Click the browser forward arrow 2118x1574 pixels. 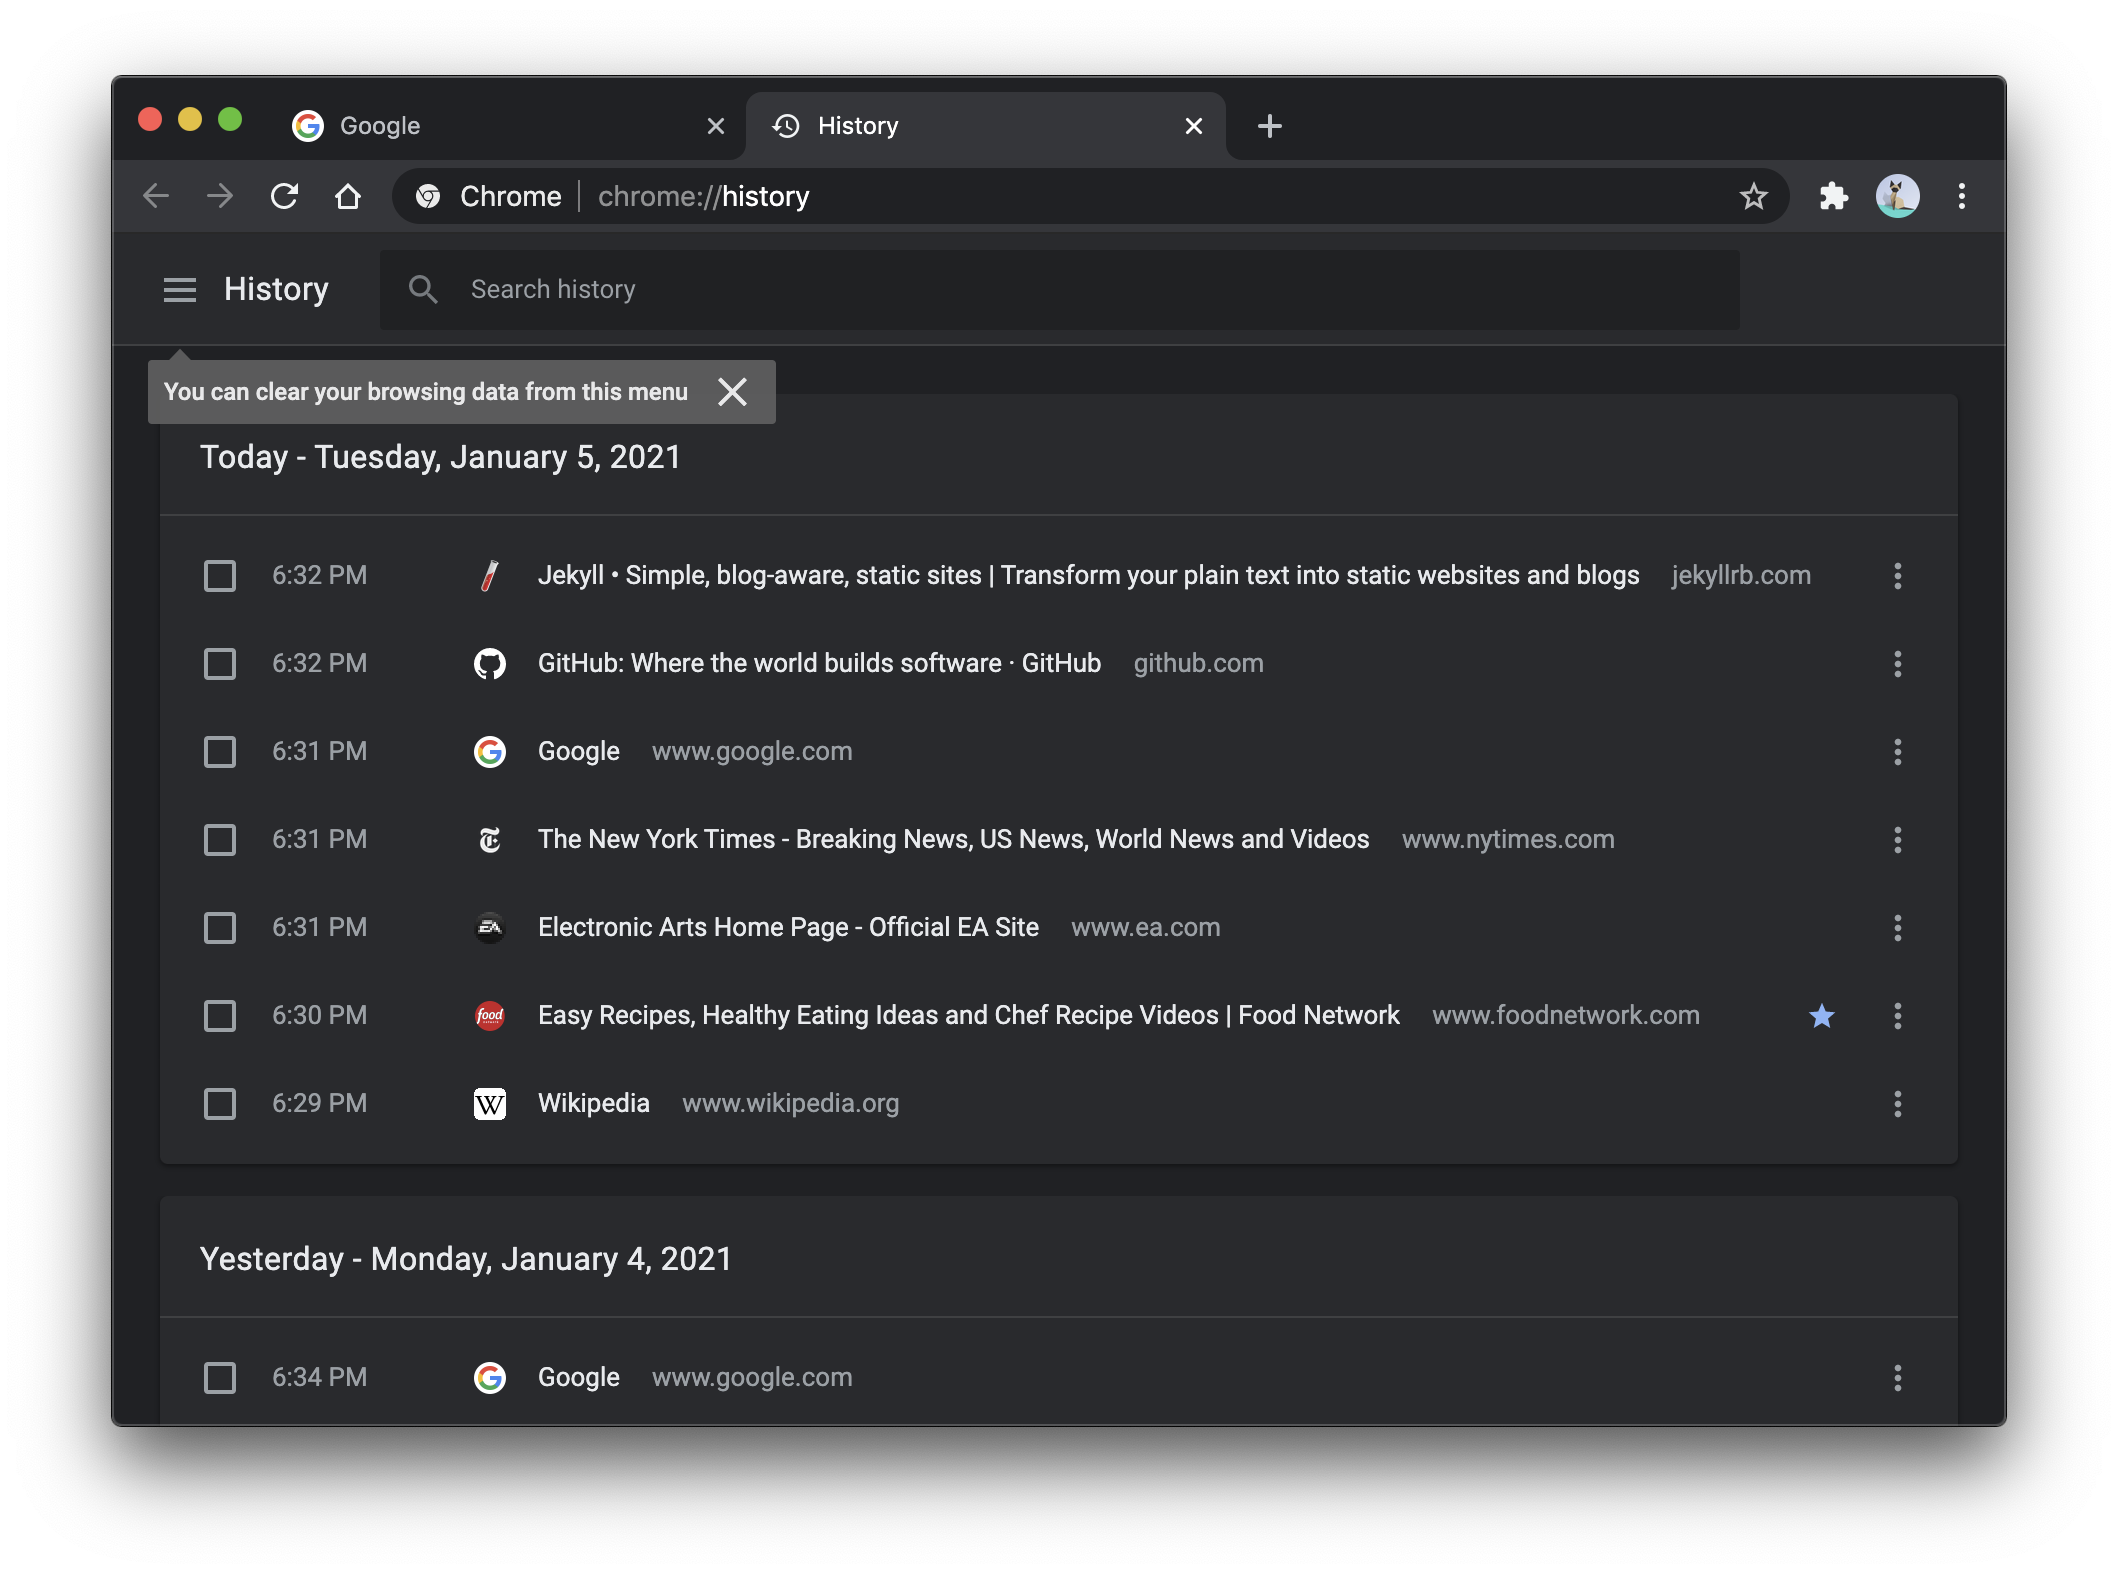220,196
